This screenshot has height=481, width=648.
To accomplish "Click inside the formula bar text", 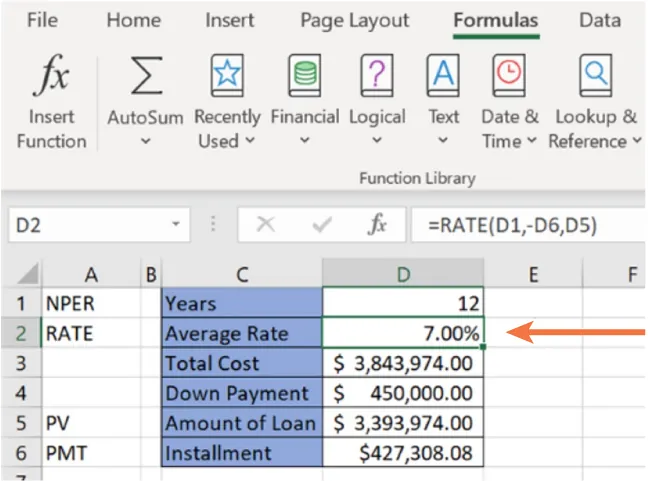I will pos(520,225).
